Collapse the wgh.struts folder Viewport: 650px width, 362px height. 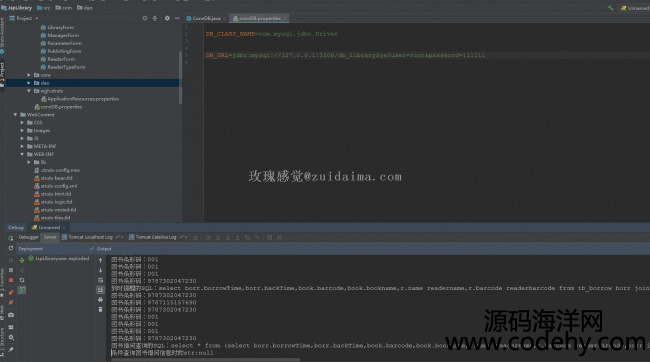(x=29, y=91)
